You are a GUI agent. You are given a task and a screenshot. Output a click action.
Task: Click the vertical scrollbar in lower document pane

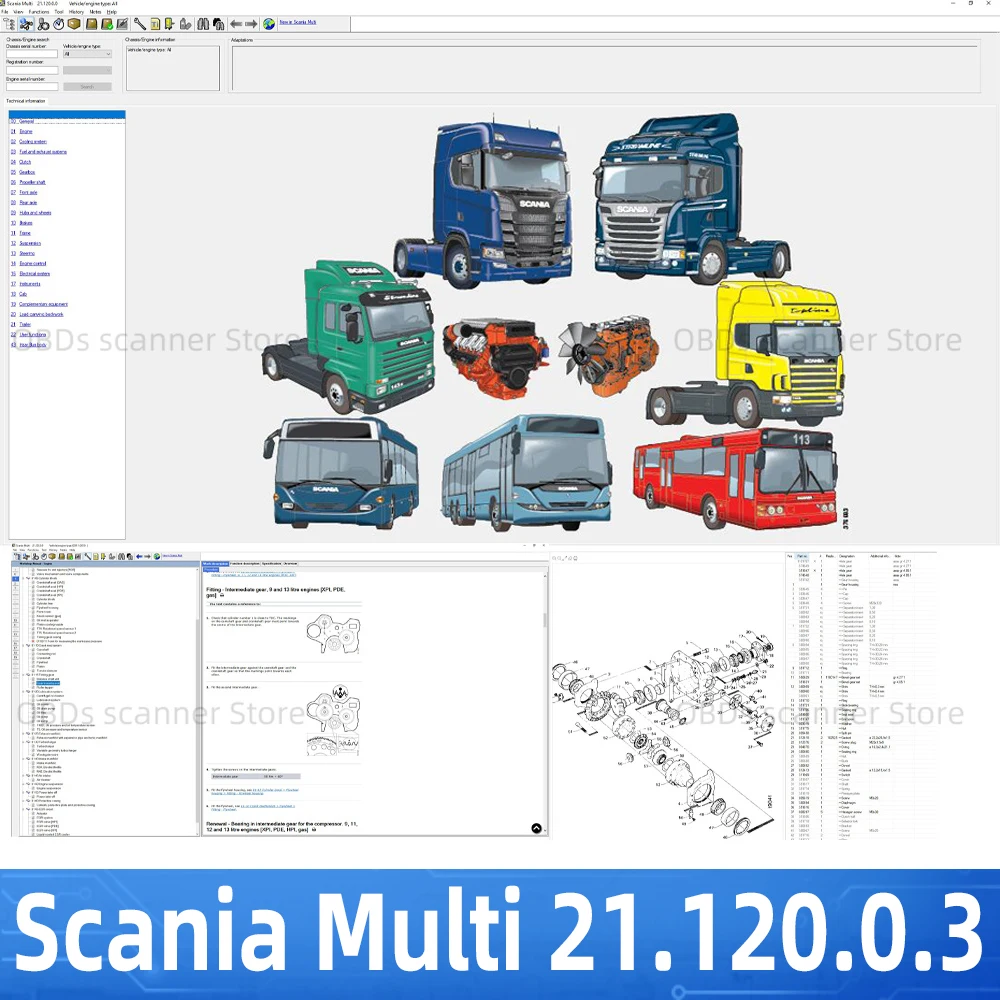(545, 702)
